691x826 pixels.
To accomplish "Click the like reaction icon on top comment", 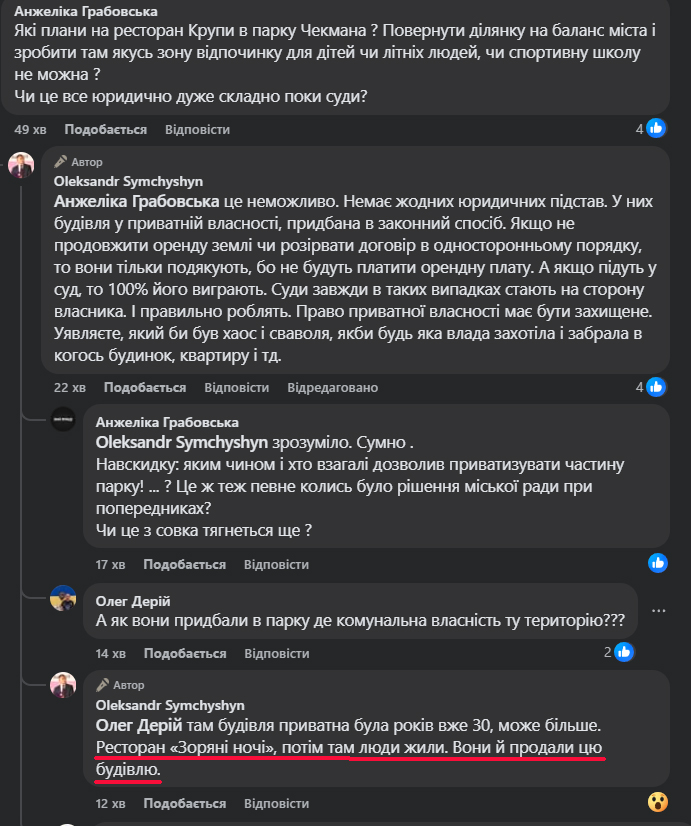I will [x=656, y=129].
